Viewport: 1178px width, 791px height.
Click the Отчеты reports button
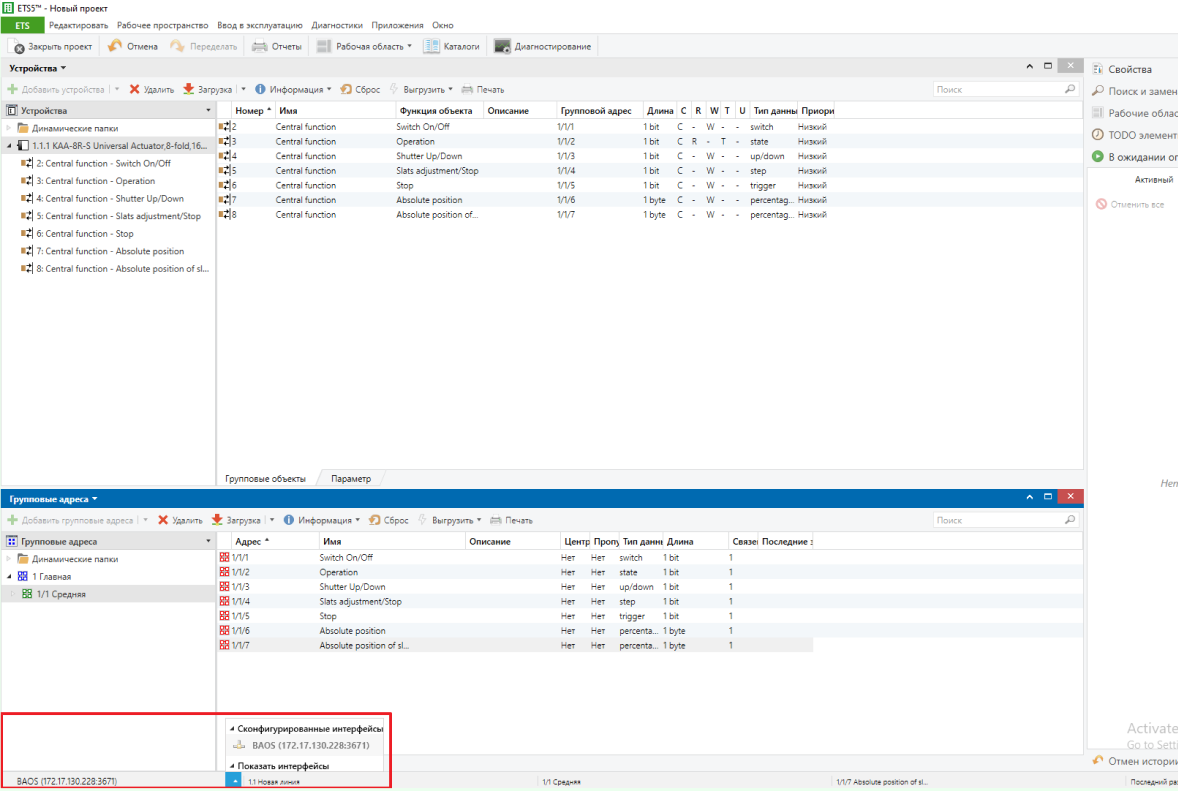pyautogui.click(x=276, y=47)
